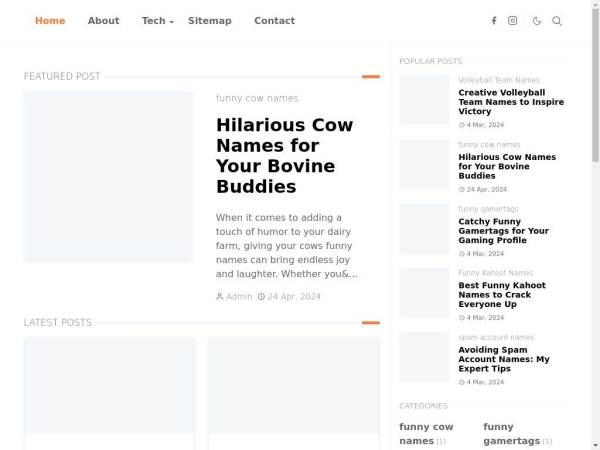Toggle dark mode moon icon
The height and width of the screenshot is (450, 600).
click(537, 21)
